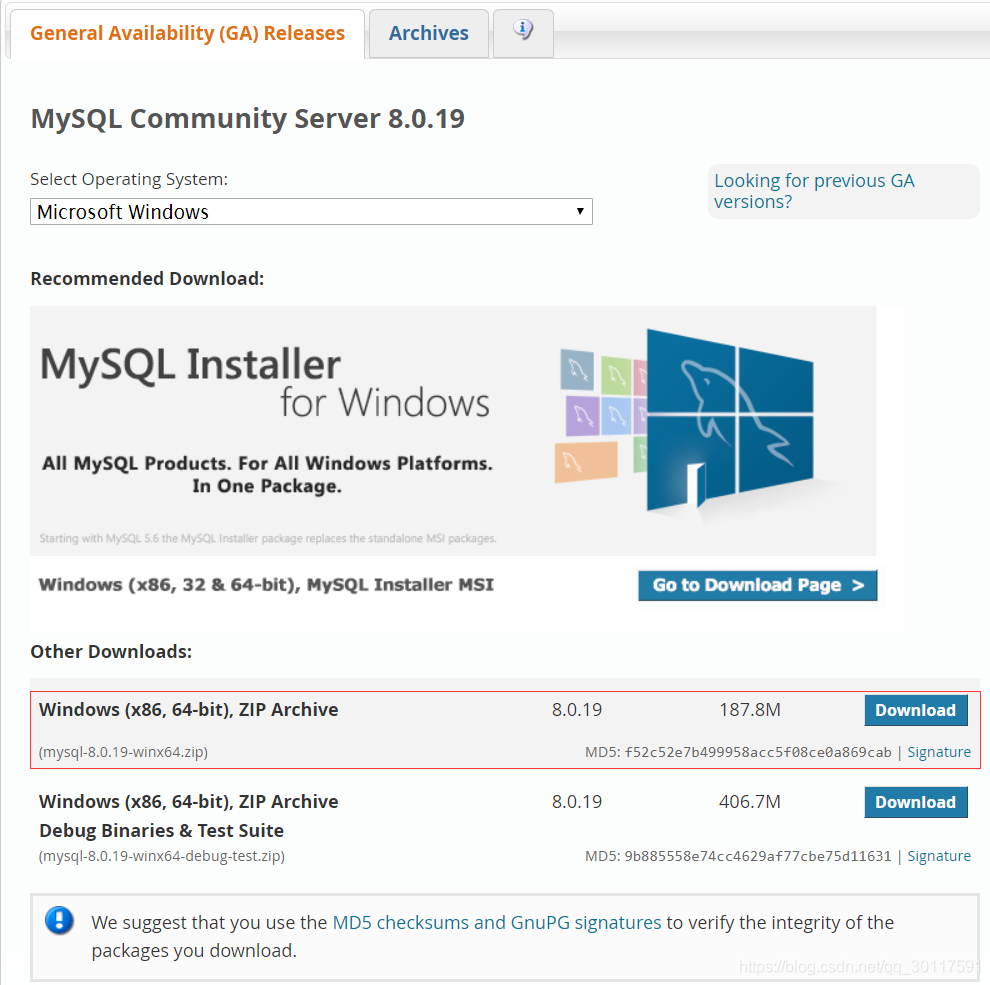990x985 pixels.
Task: Click Signature link for mysql-8.0.19-winx64.zip
Action: [x=939, y=751]
